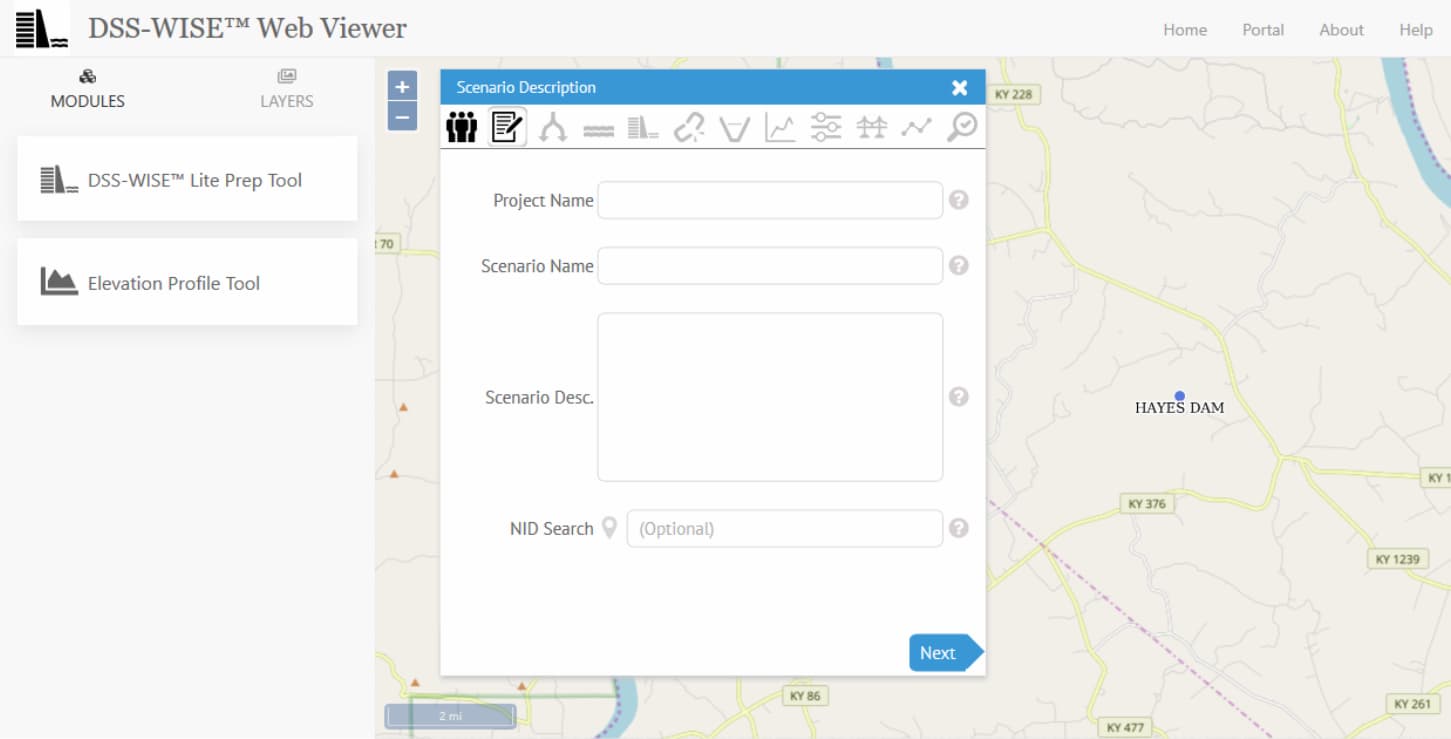1451x739 pixels.
Task: Click the bridges icon in the wizard toolbar
Action: 871,126
